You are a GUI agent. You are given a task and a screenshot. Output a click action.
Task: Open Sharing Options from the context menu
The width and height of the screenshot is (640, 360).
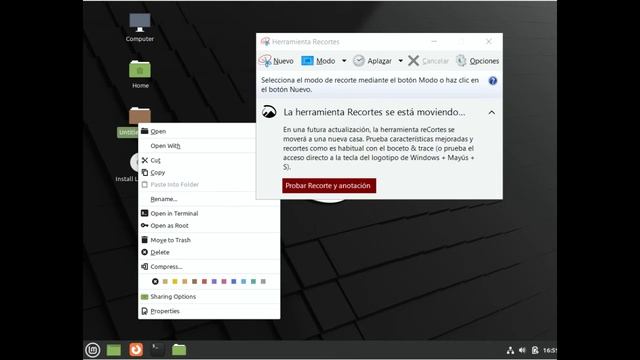coord(209,297)
